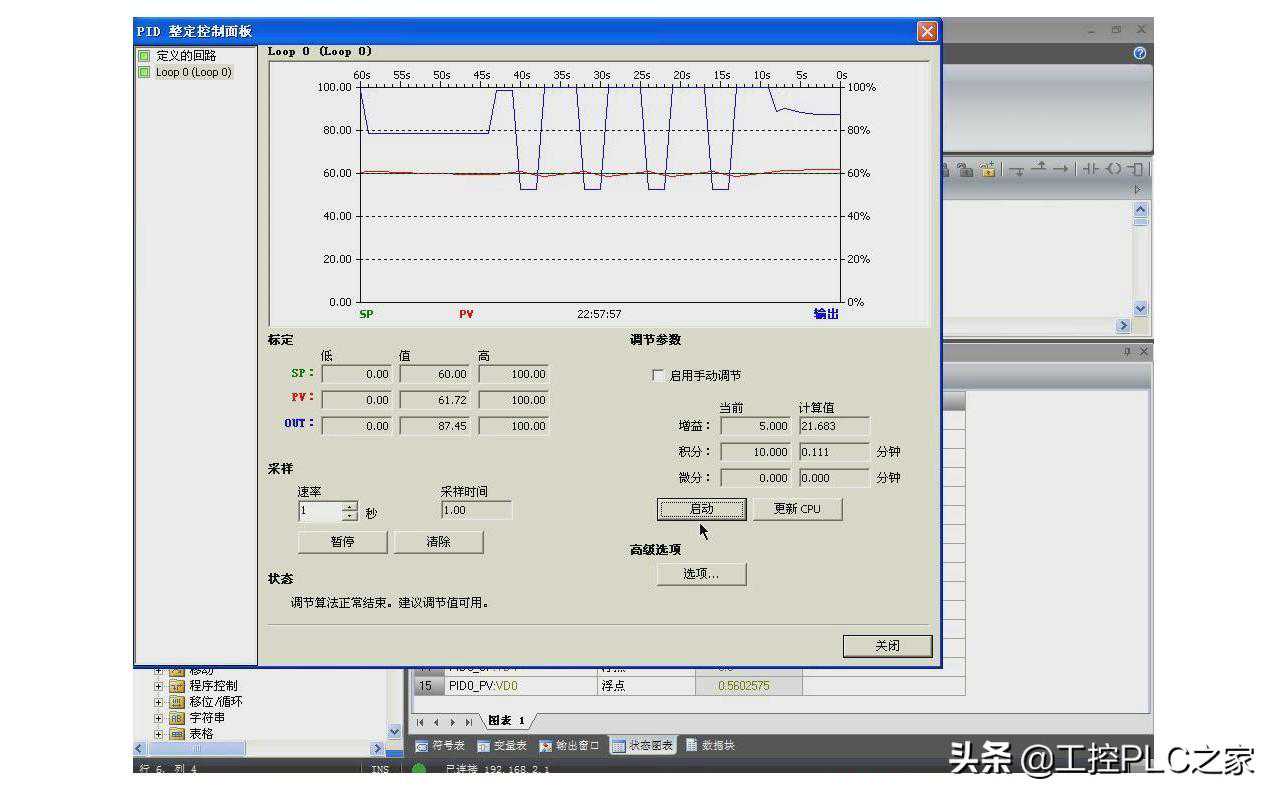The height and width of the screenshot is (800, 1280).
Task: Open the 数据块 tab
Action: (710, 746)
